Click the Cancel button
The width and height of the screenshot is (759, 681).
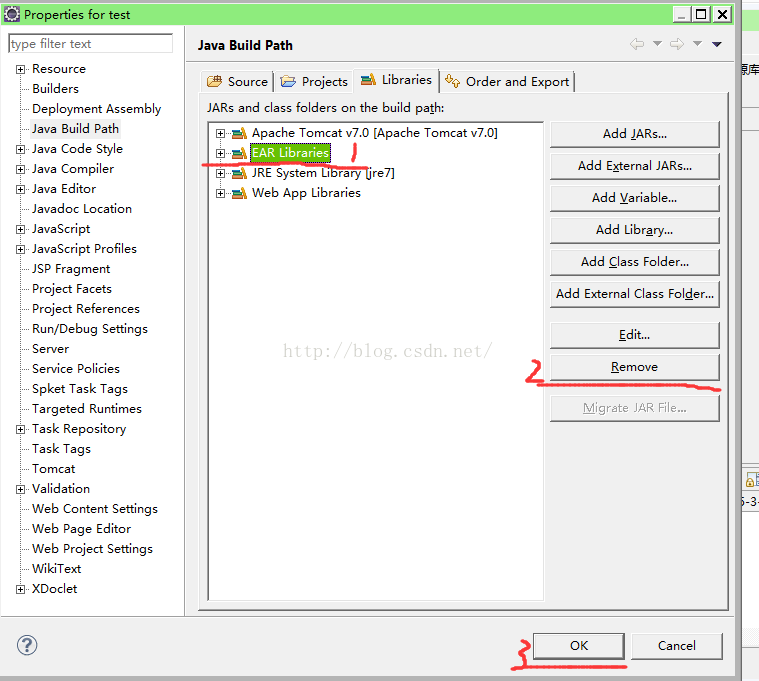pos(677,646)
